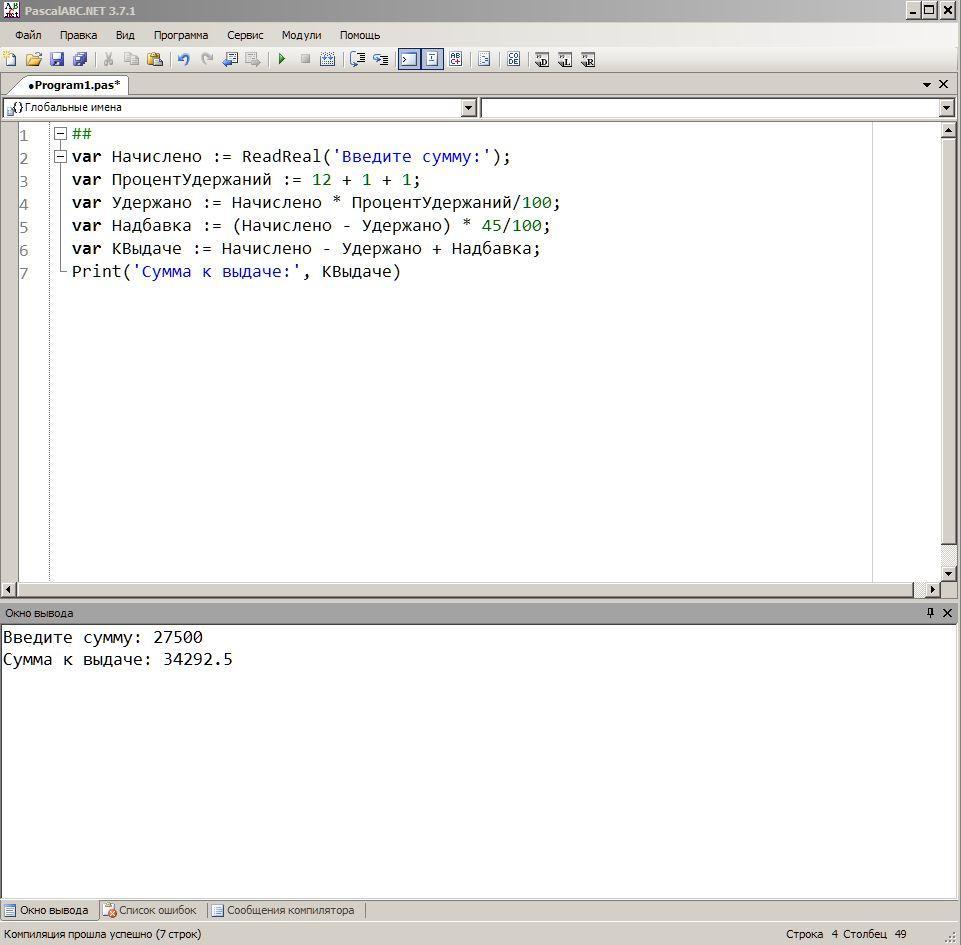This screenshot has height=945, width=961.
Task: Open the Сервис menu
Action: pyautogui.click(x=245, y=35)
